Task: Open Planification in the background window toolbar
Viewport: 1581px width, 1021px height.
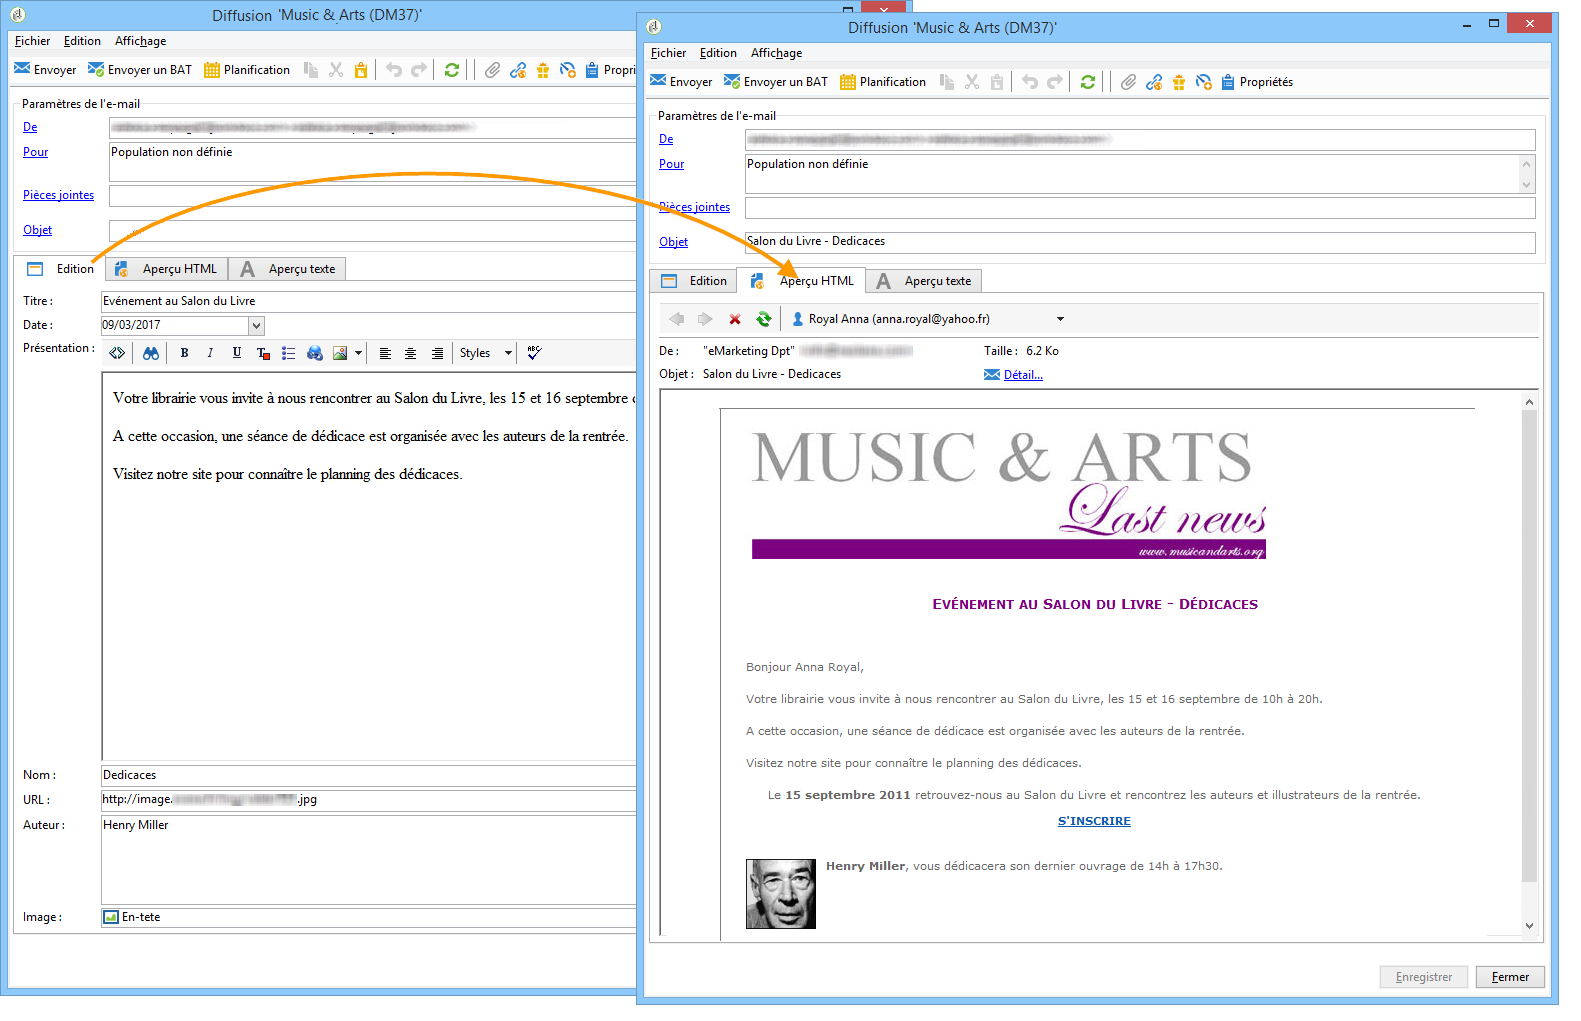Action: point(247,70)
